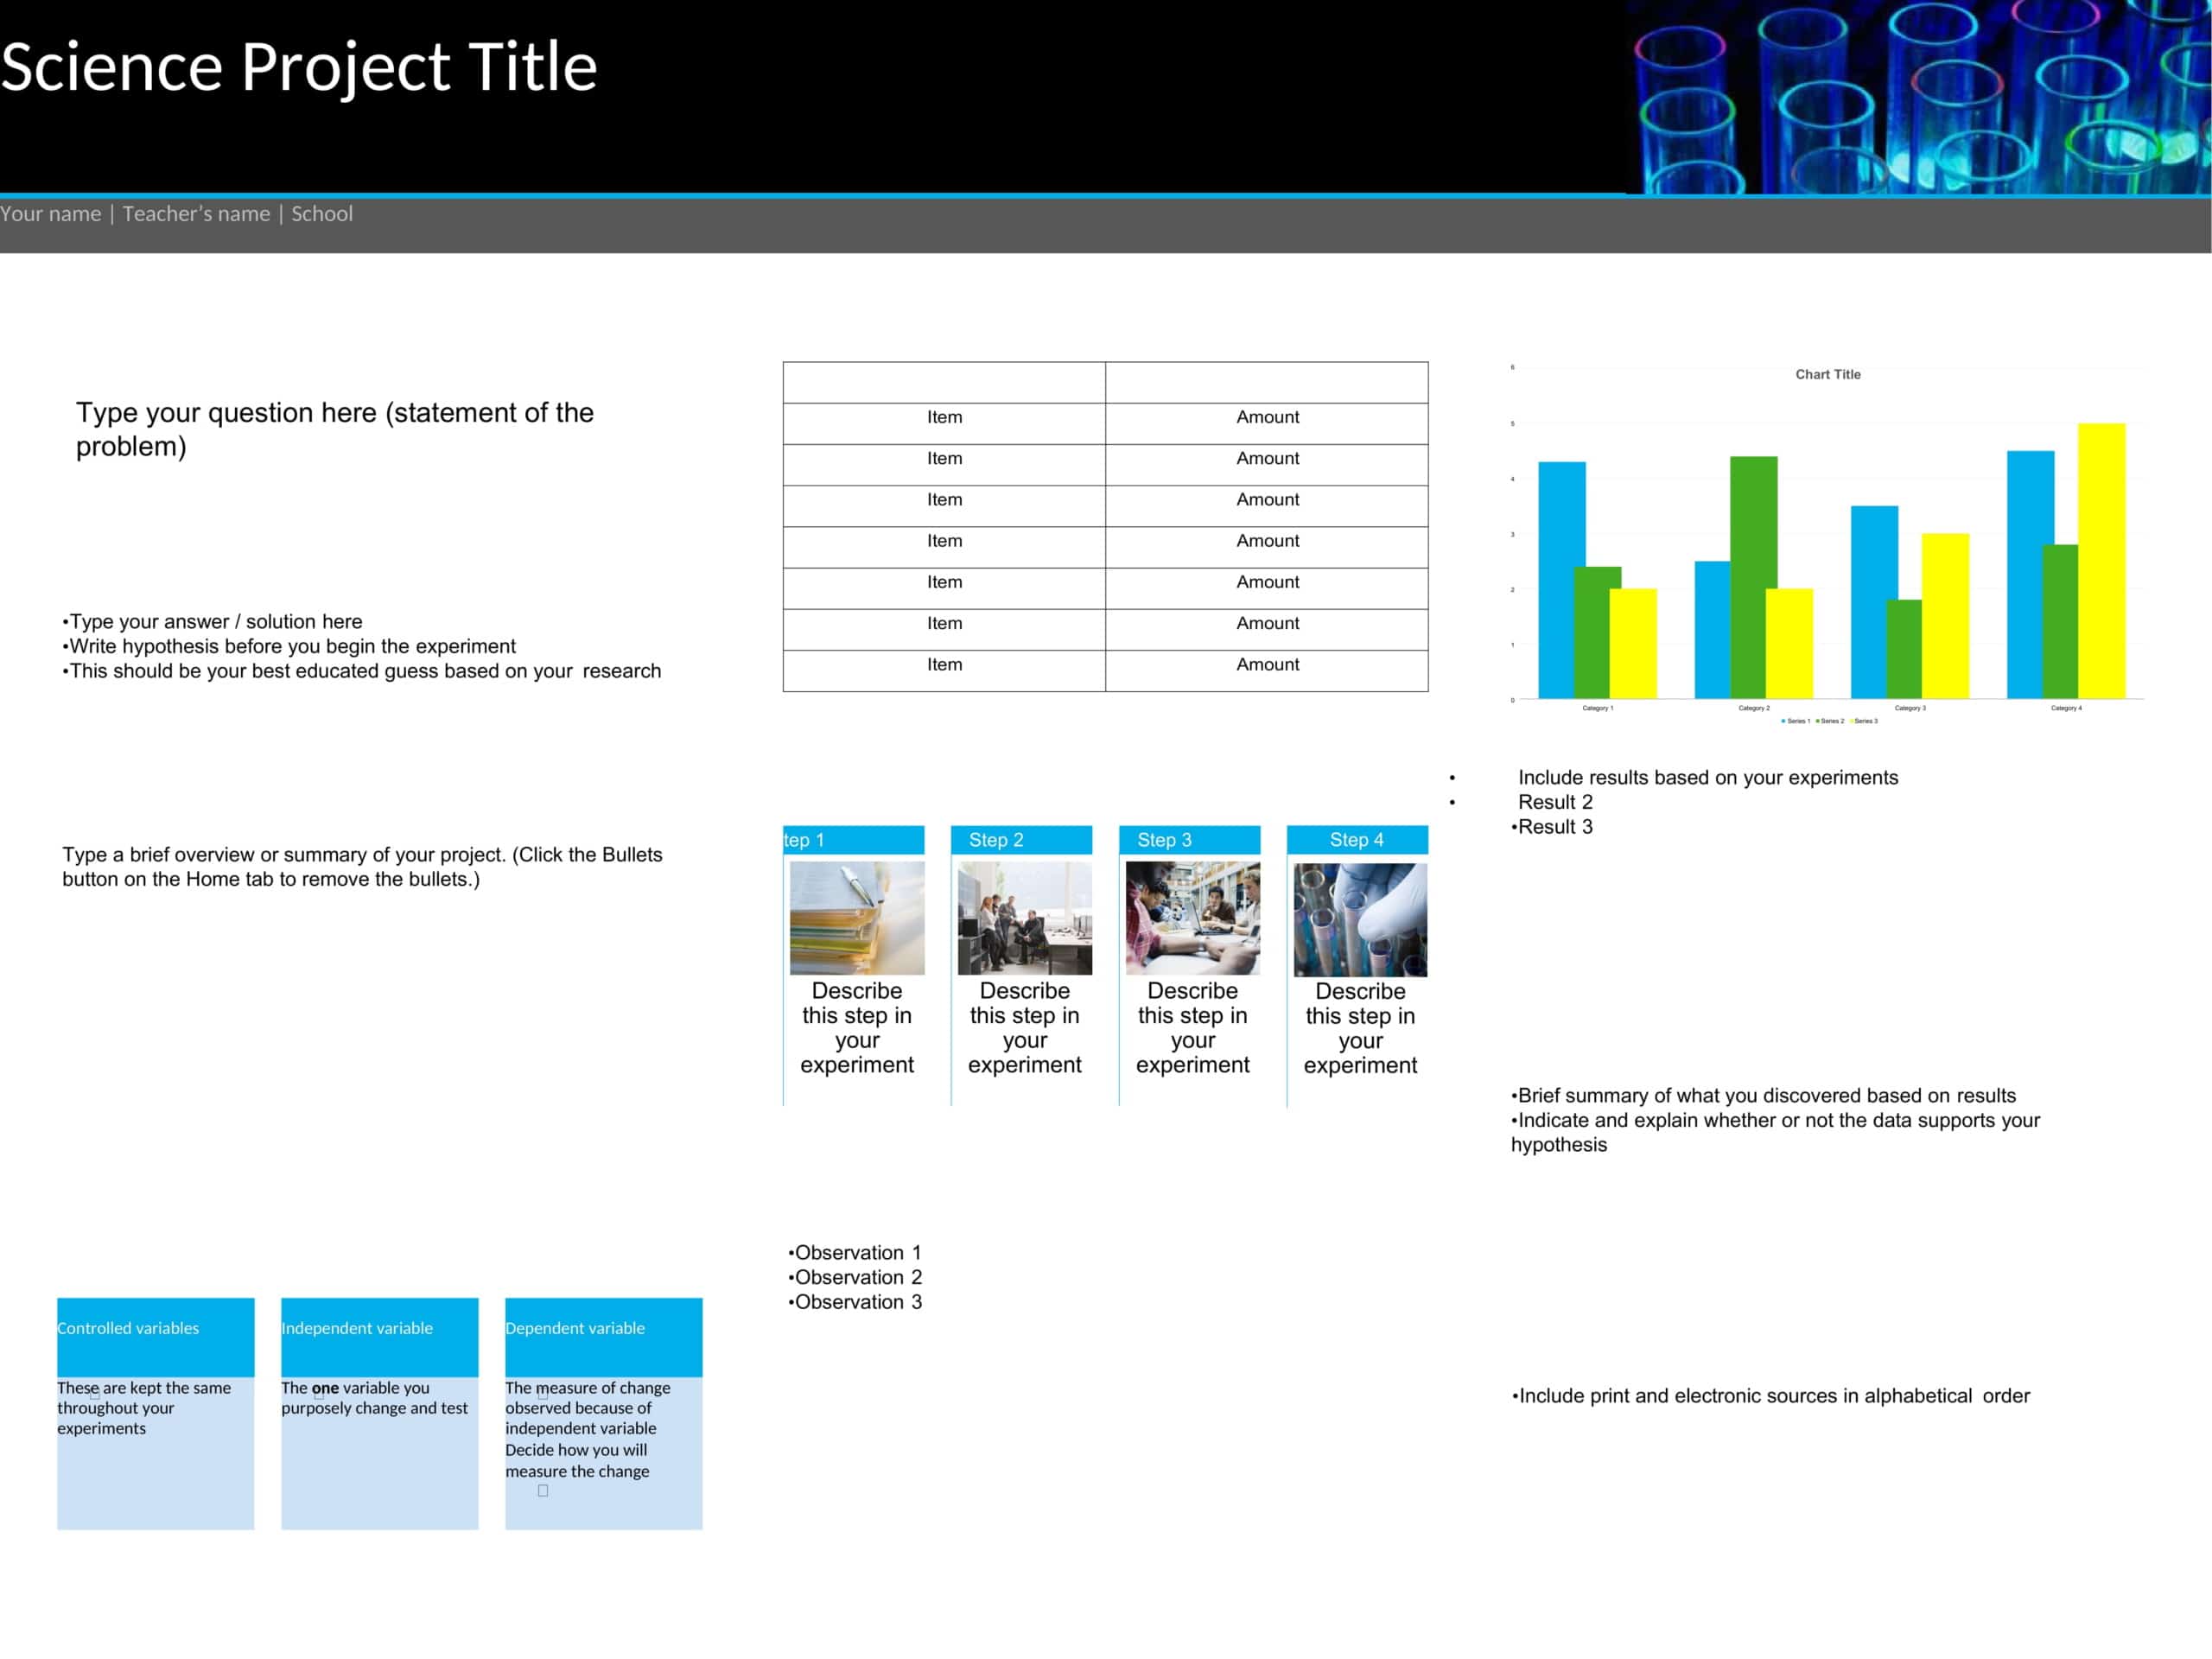Select the Your name Teacher's name School subtitle
2212x1659 pixels.
tap(176, 214)
